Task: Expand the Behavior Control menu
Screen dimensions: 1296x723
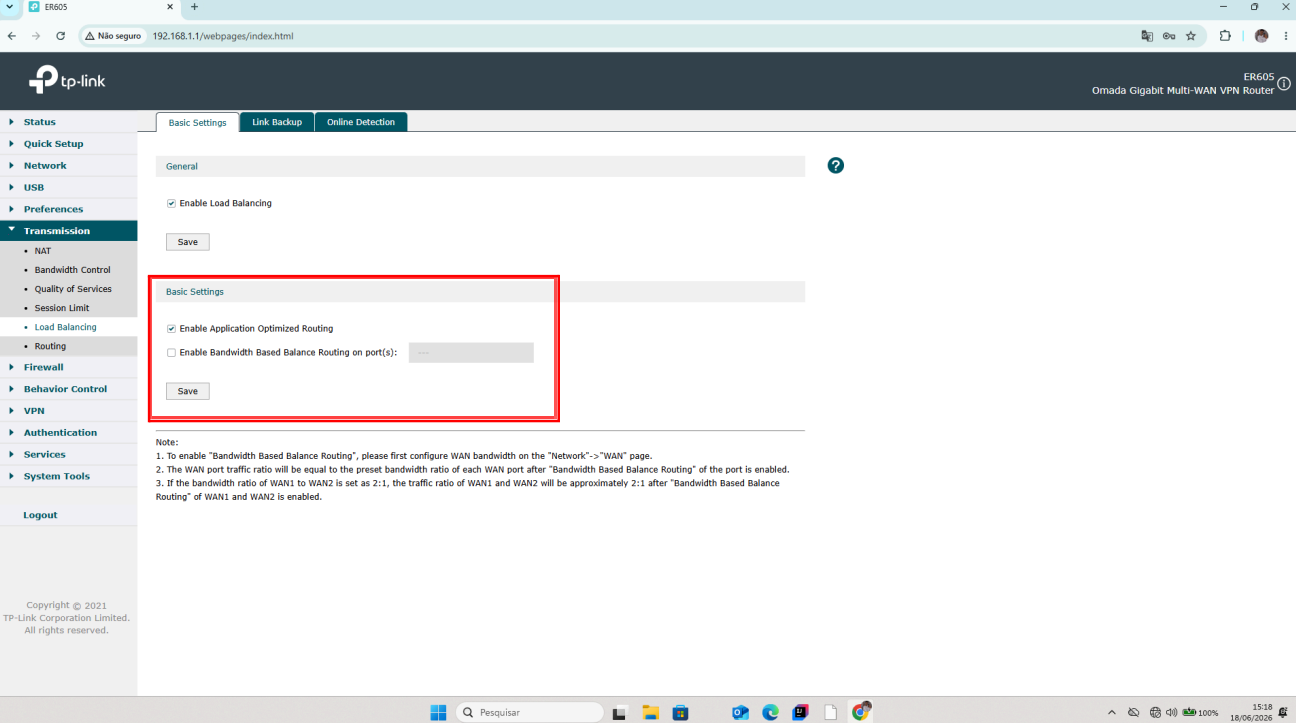Action: (68, 389)
